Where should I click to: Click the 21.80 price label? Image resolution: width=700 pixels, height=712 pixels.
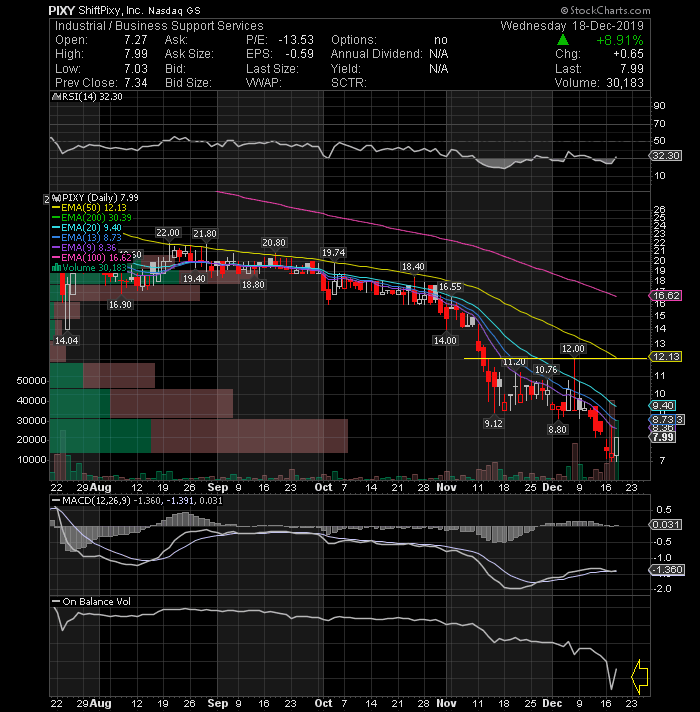point(205,234)
